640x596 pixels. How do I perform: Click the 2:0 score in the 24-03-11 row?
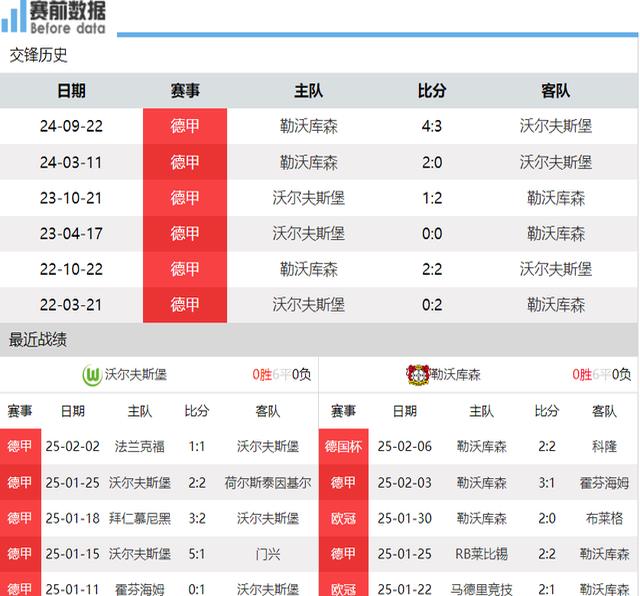432,162
